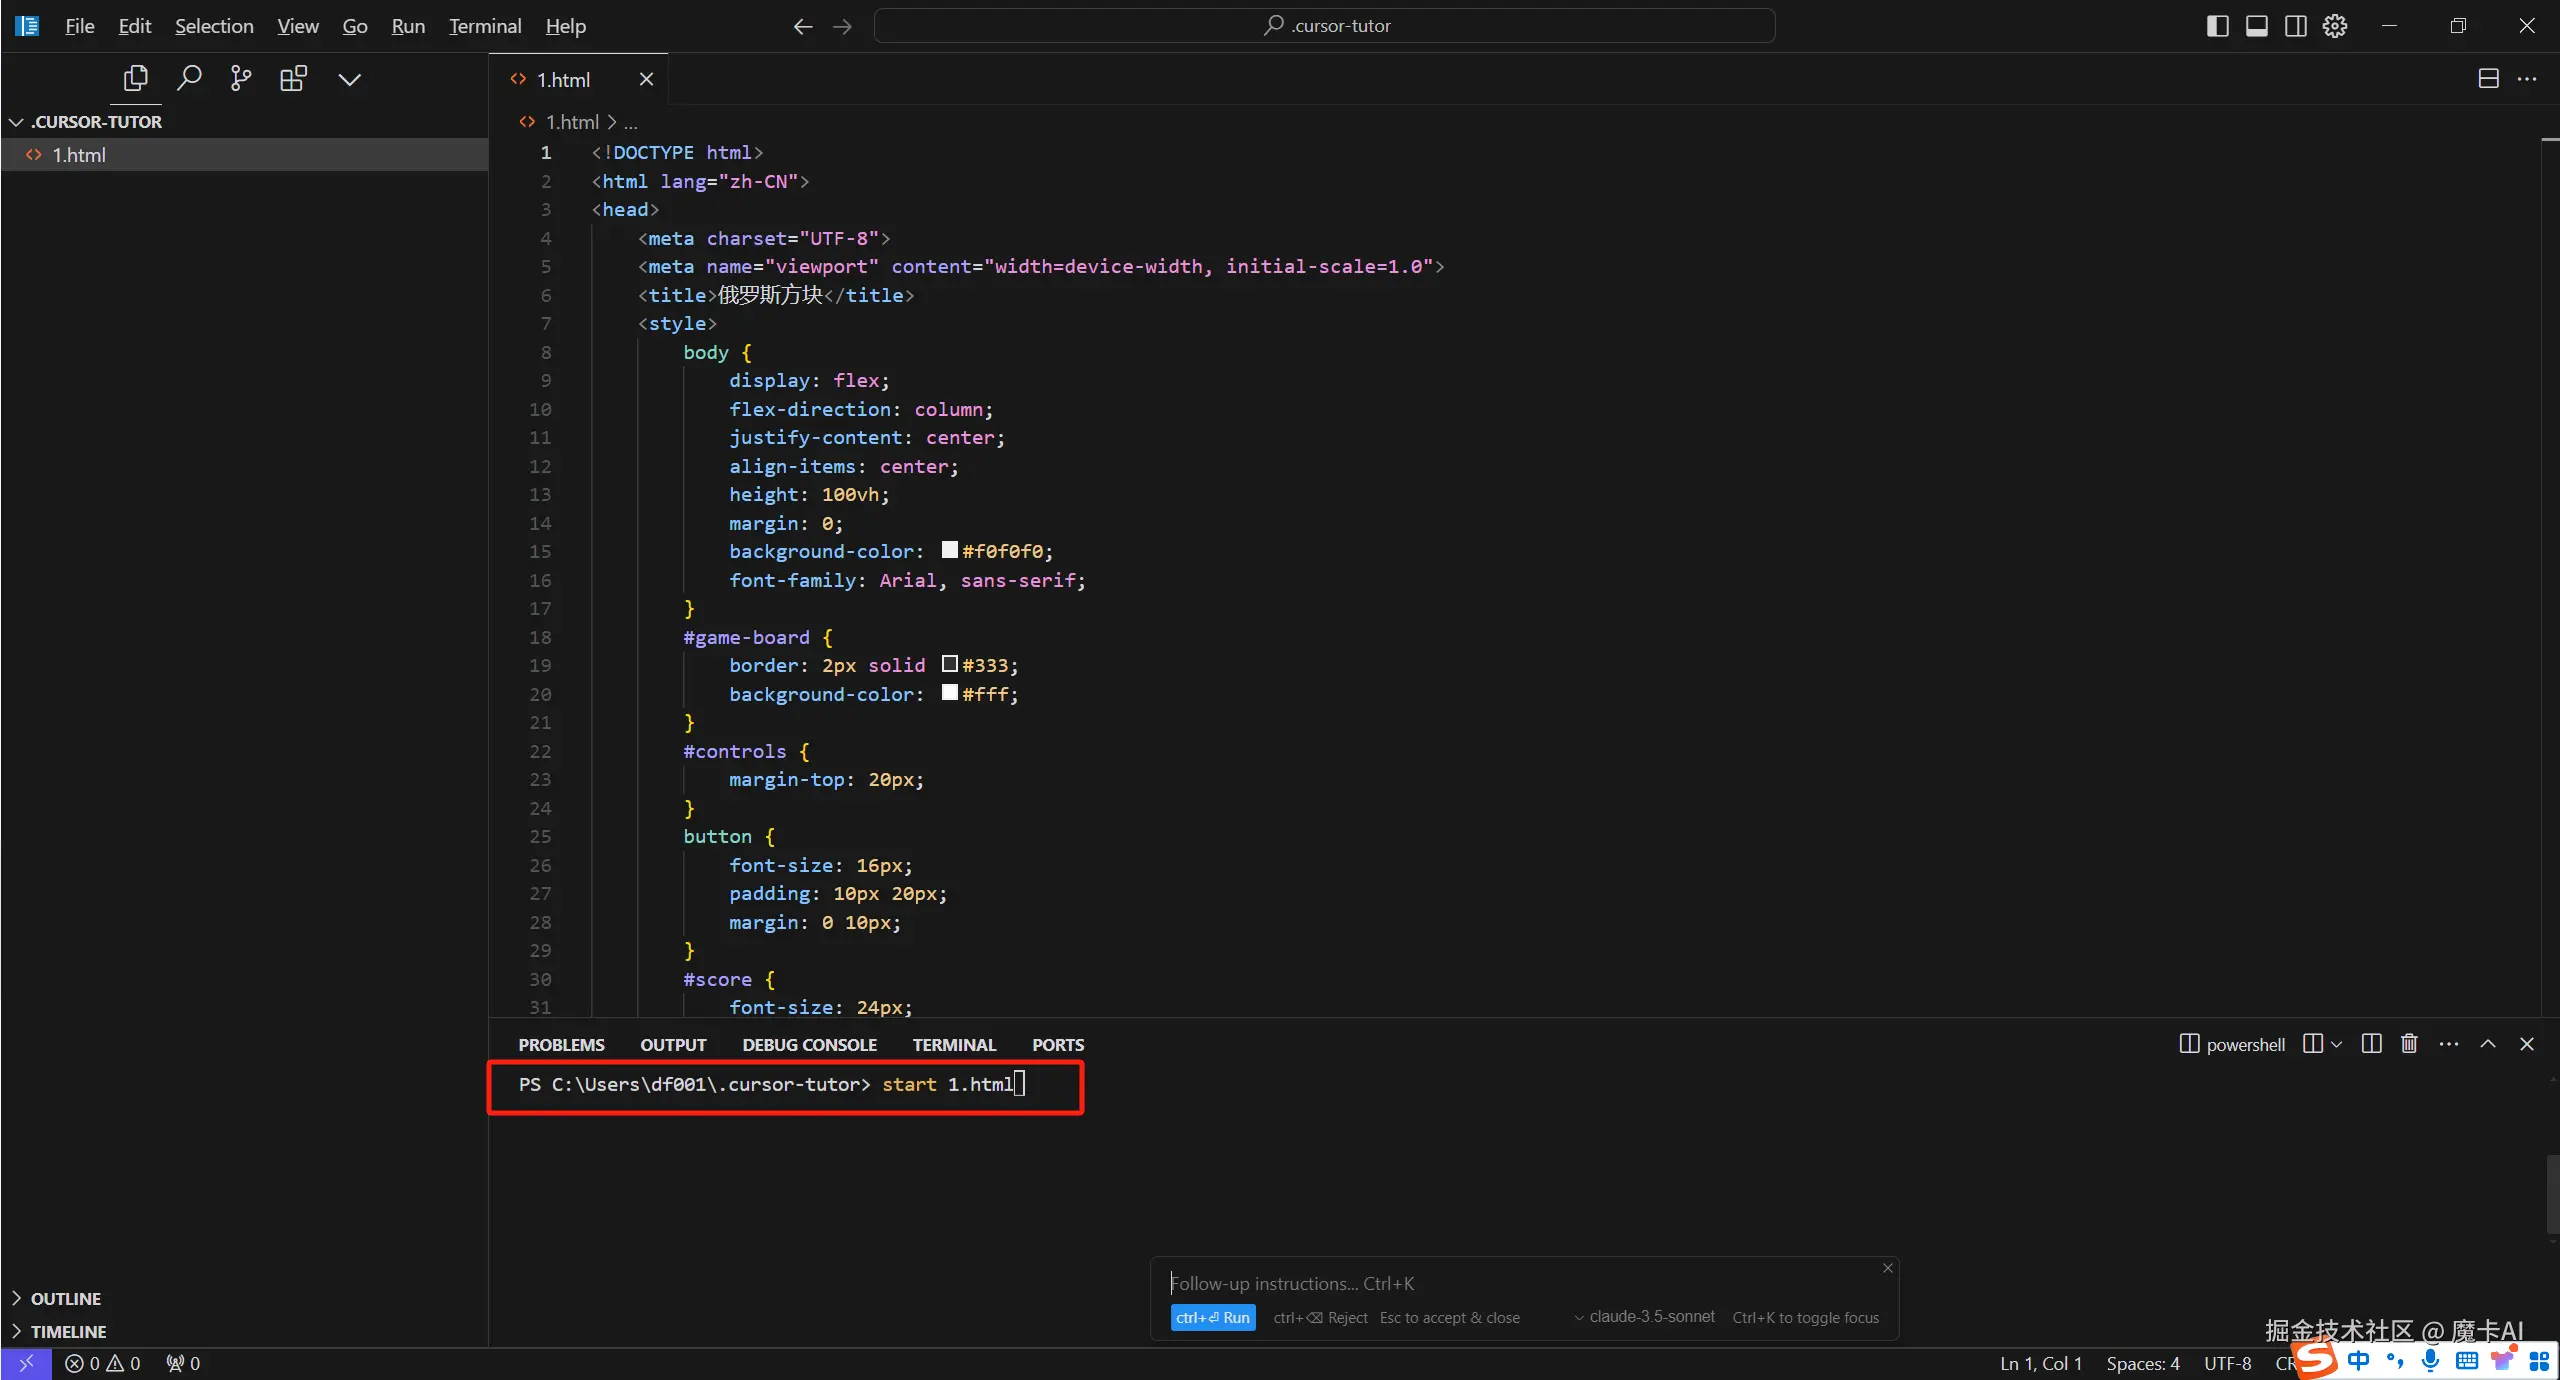Image resolution: width=2560 pixels, height=1380 pixels.
Task: Click the #f0f0f0 color swatch
Action: [949, 550]
